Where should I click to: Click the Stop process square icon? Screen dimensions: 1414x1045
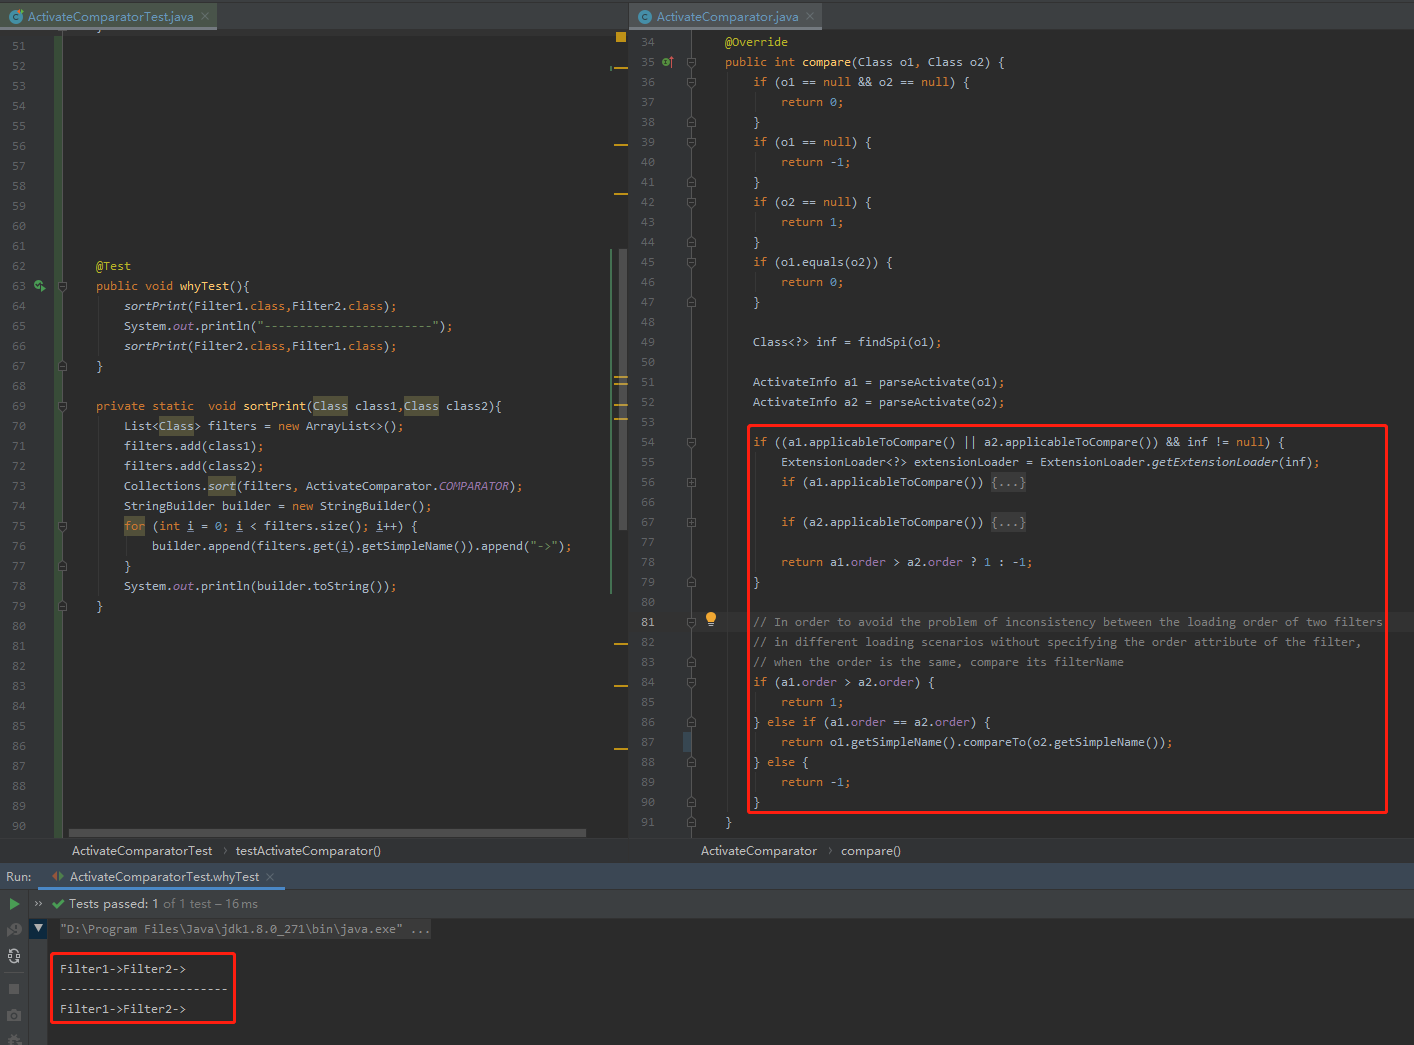(14, 989)
